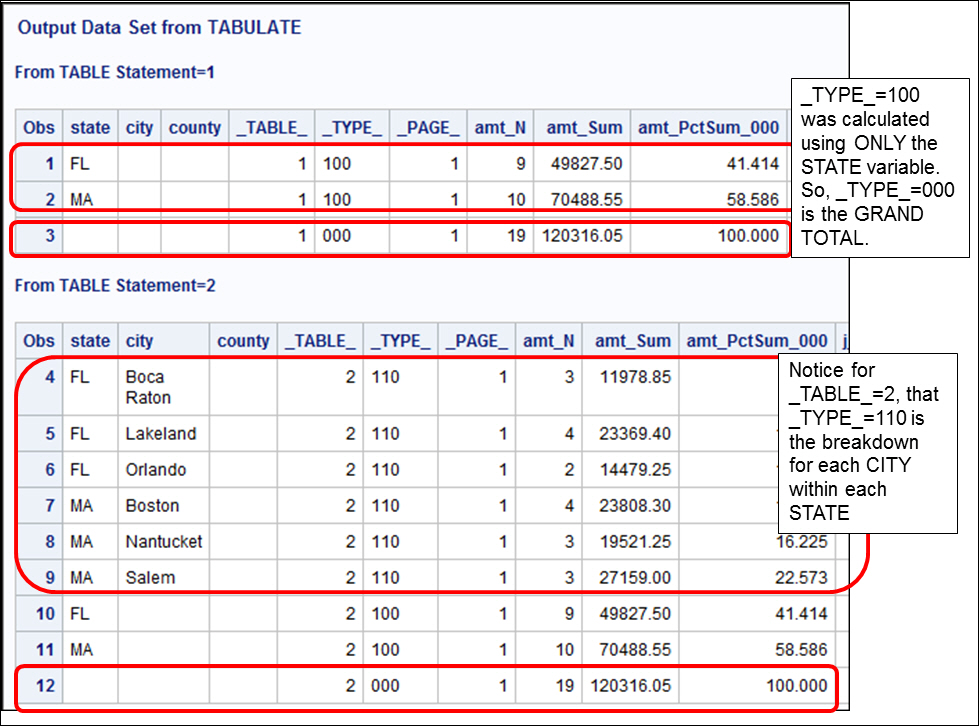Image resolution: width=979 pixels, height=726 pixels.
Task: Click the county column header in second table
Action: (x=243, y=341)
